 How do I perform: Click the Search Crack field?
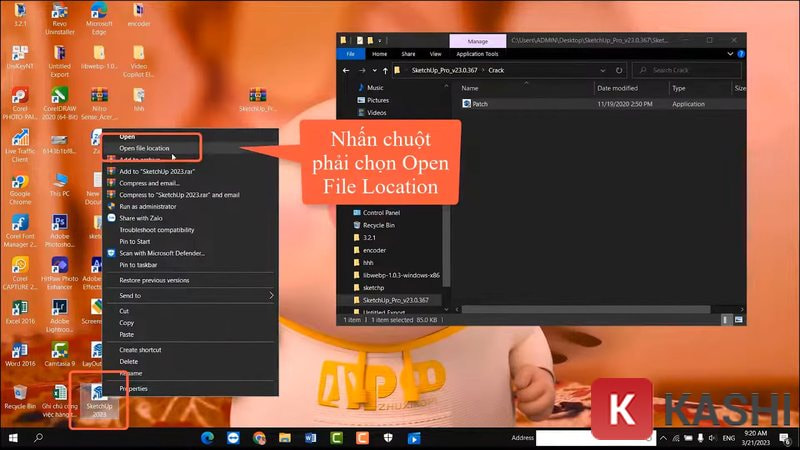pos(686,70)
